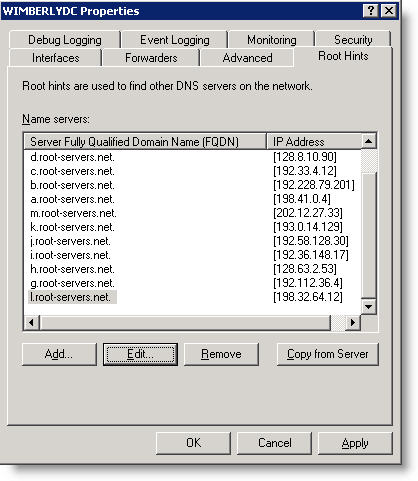Open the Event Logging tab
Screen dimensions: 418x481
[x=175, y=40]
